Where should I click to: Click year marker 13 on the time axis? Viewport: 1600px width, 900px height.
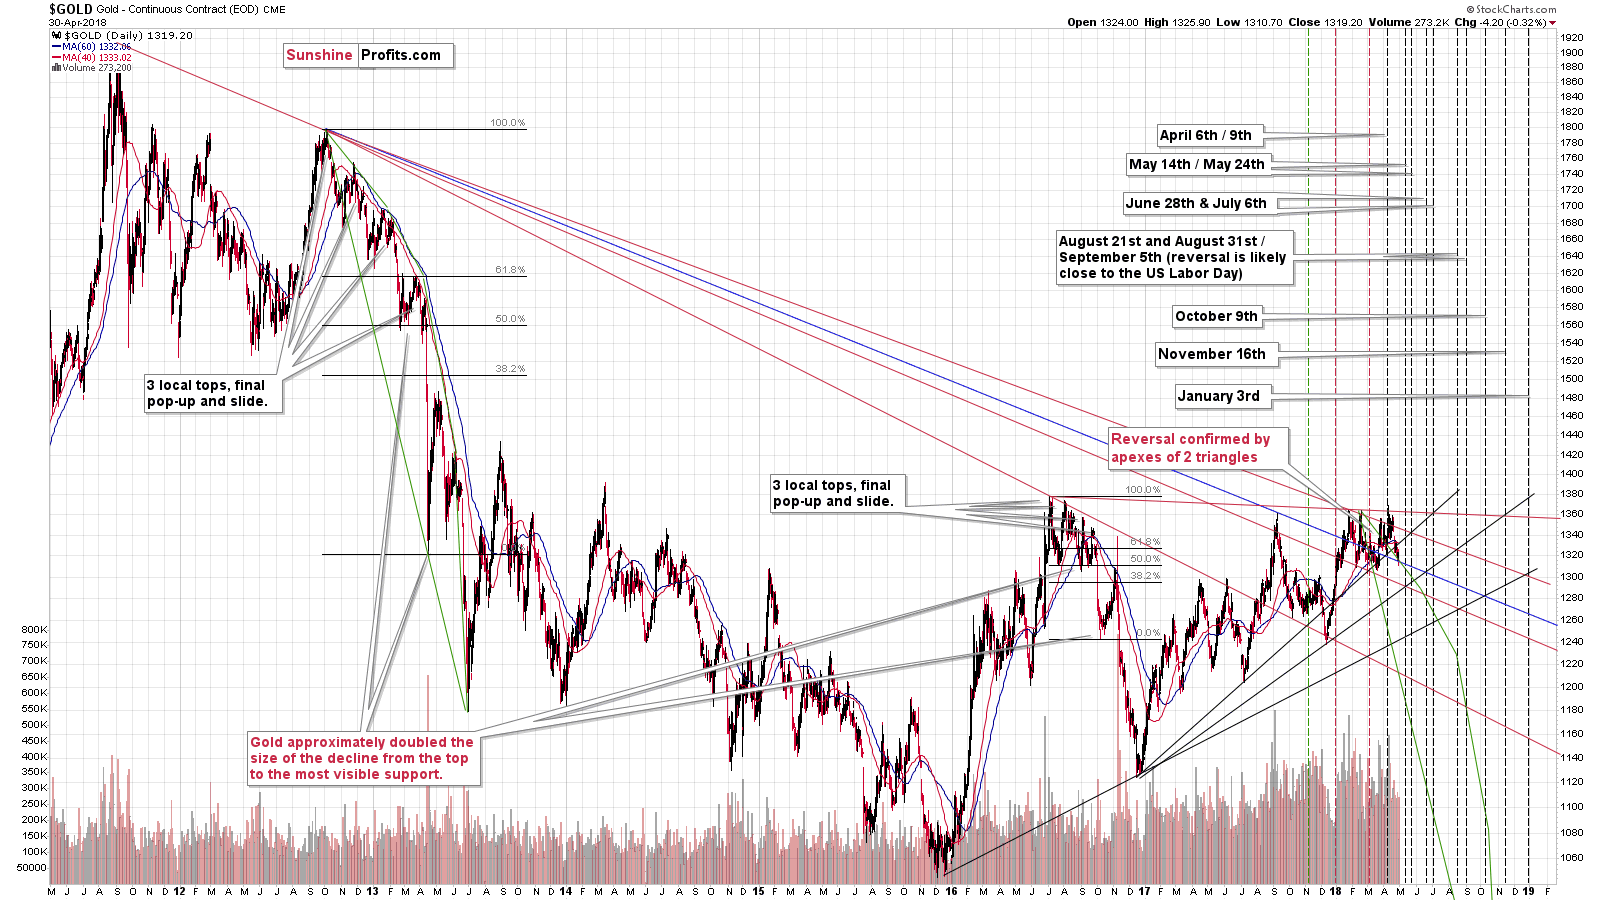click(372, 891)
